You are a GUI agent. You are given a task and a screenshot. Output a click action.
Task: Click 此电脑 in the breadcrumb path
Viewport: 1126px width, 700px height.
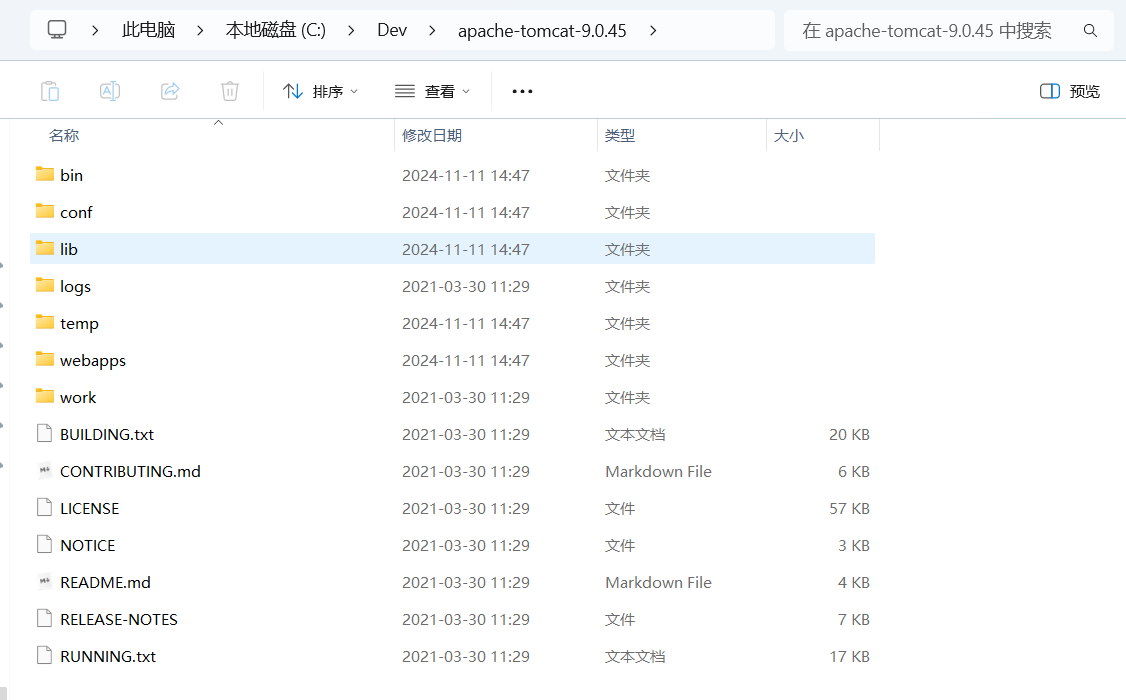149,30
